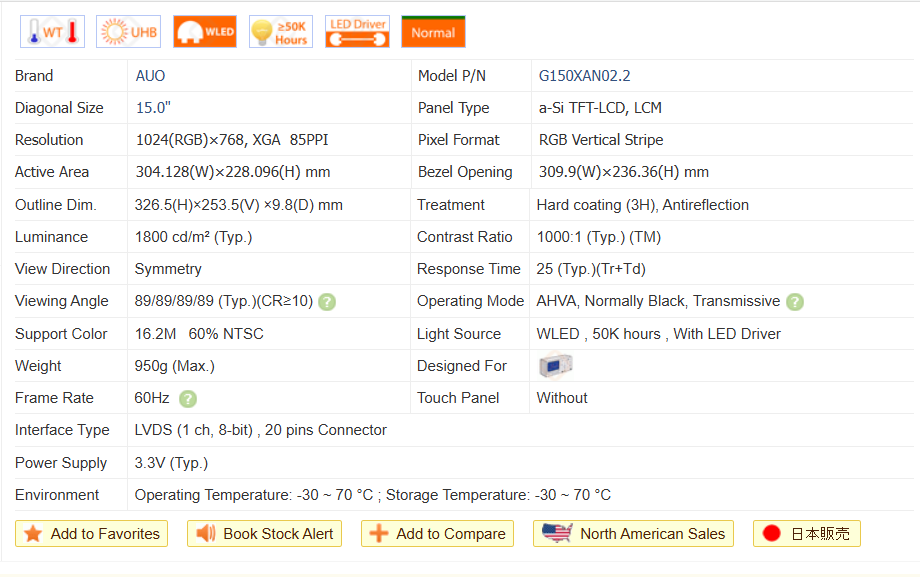Click the UHB ultra high brightness icon
The width and height of the screenshot is (920, 577).
pos(128,32)
